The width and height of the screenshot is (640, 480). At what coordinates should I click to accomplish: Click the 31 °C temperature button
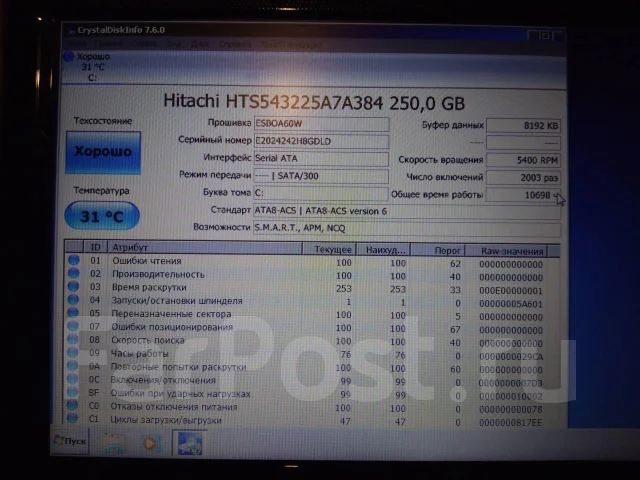(x=102, y=216)
